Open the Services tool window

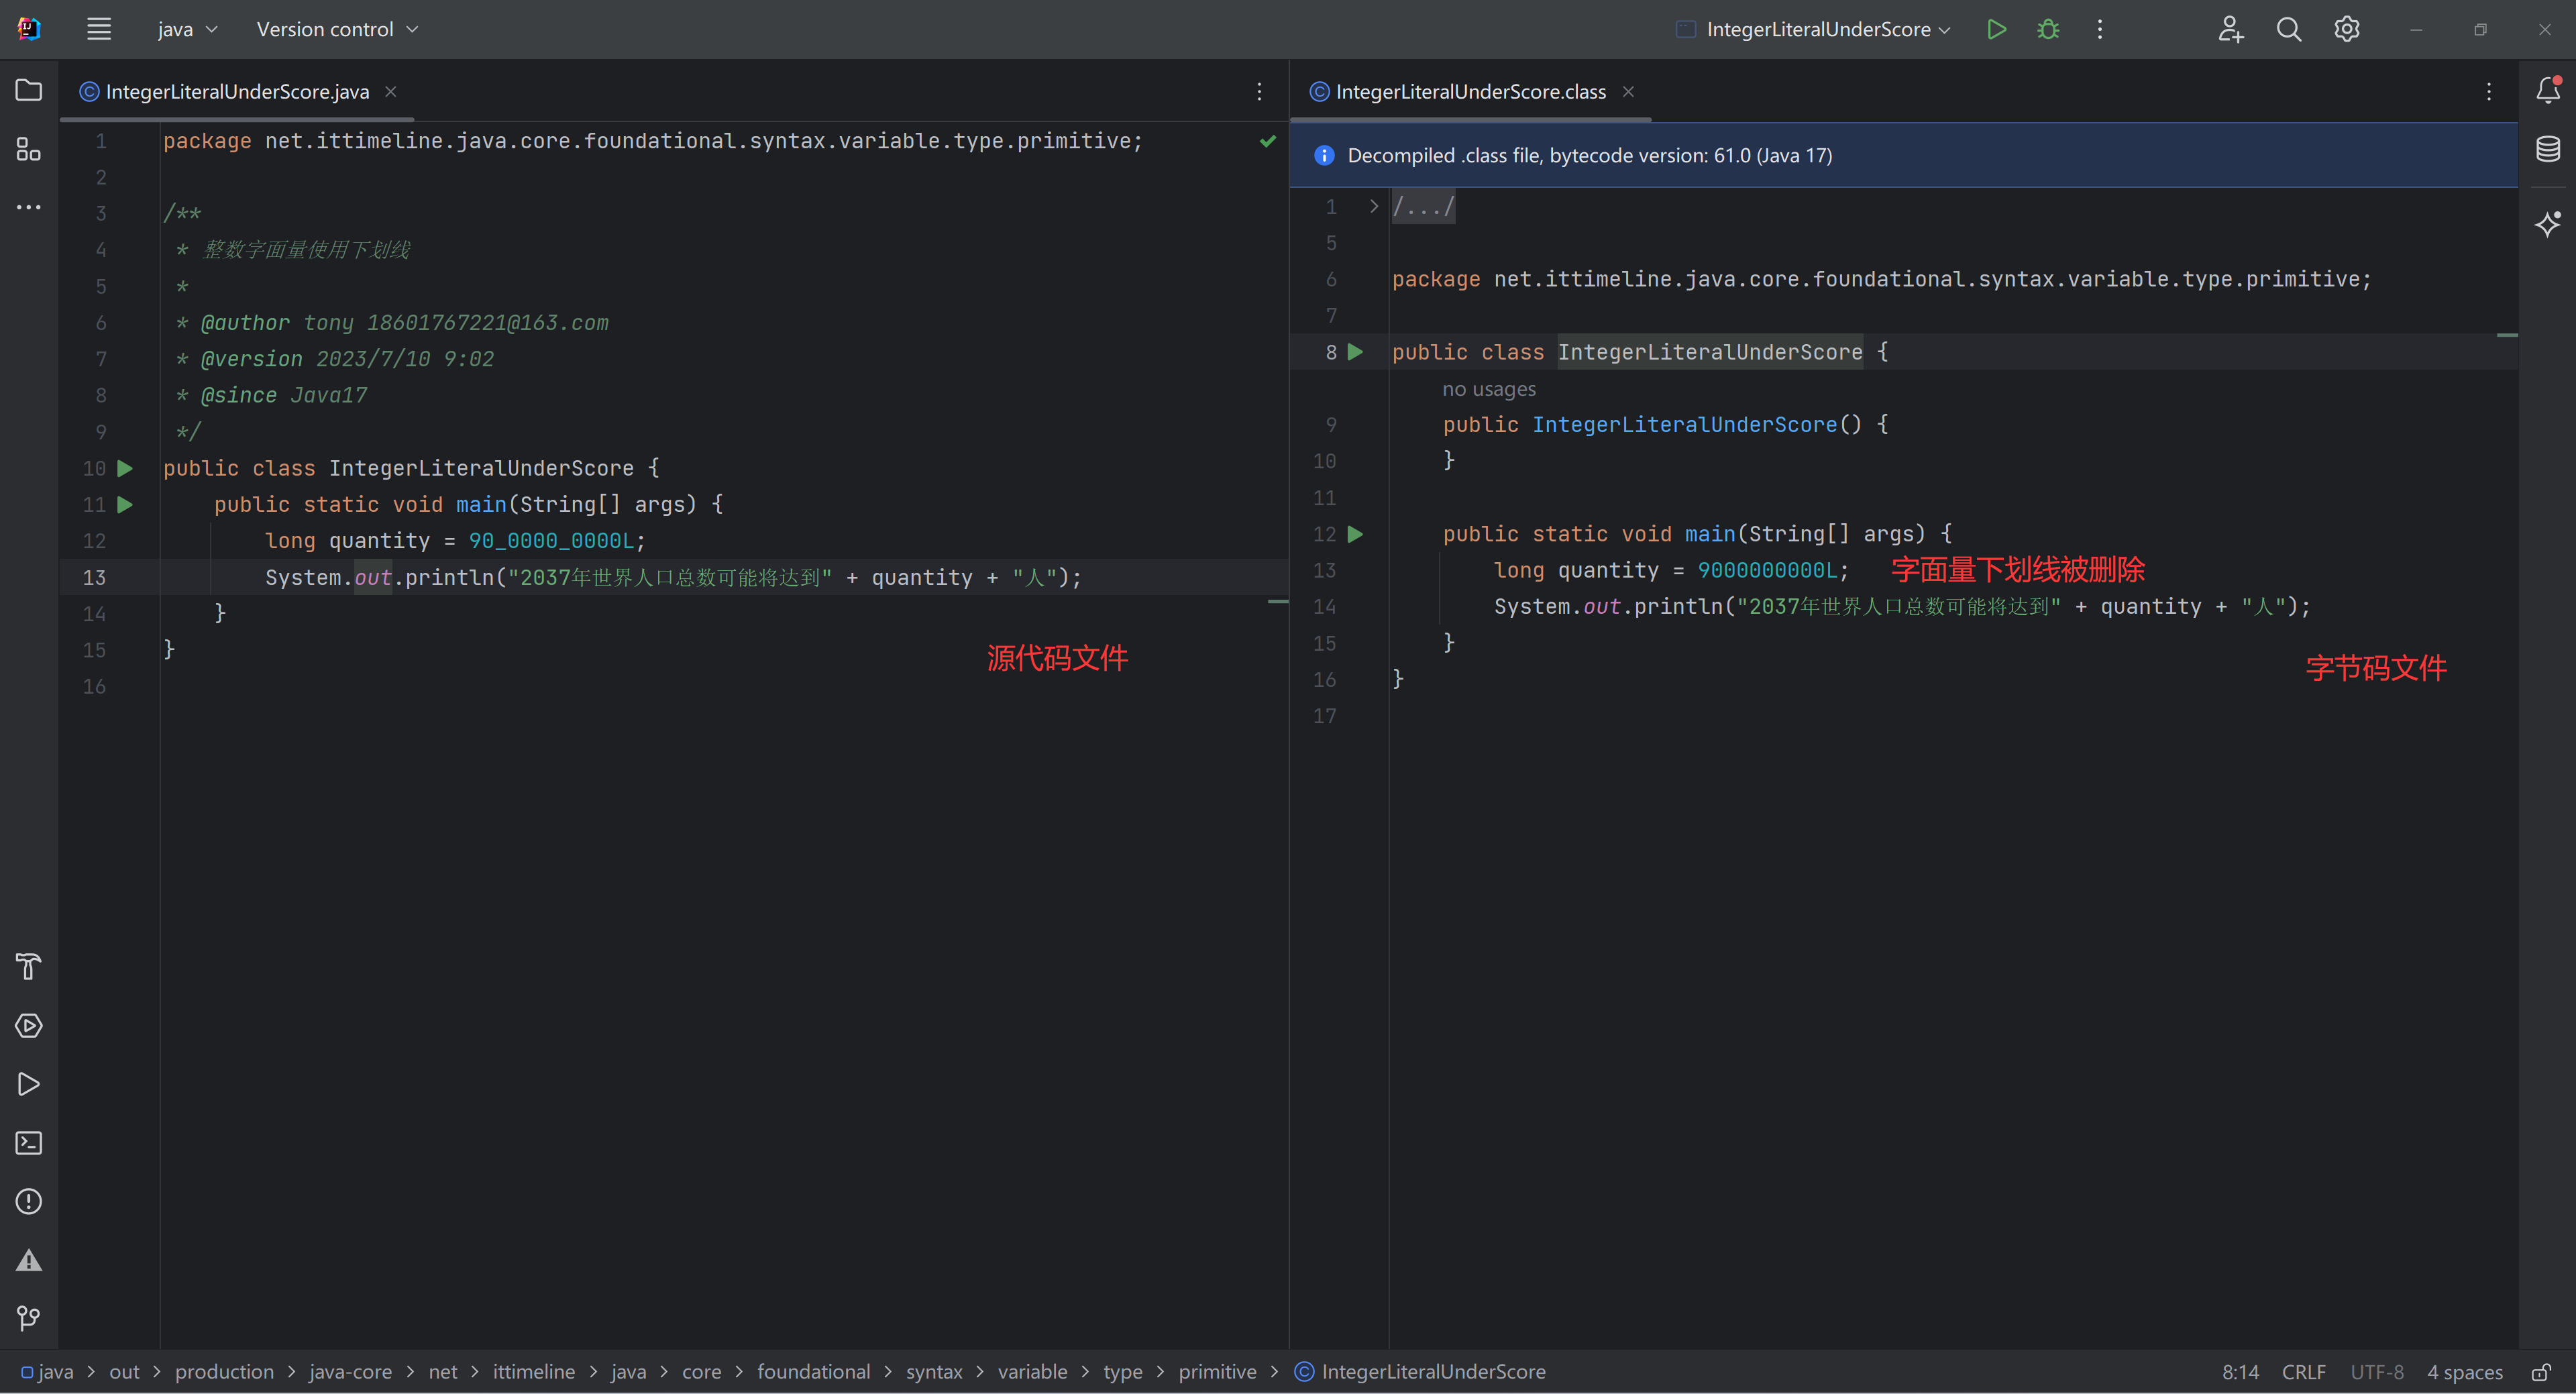point(29,1025)
